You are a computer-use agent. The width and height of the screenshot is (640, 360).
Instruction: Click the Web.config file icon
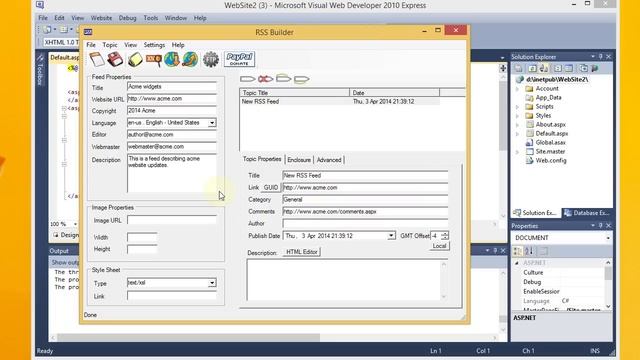point(529,160)
